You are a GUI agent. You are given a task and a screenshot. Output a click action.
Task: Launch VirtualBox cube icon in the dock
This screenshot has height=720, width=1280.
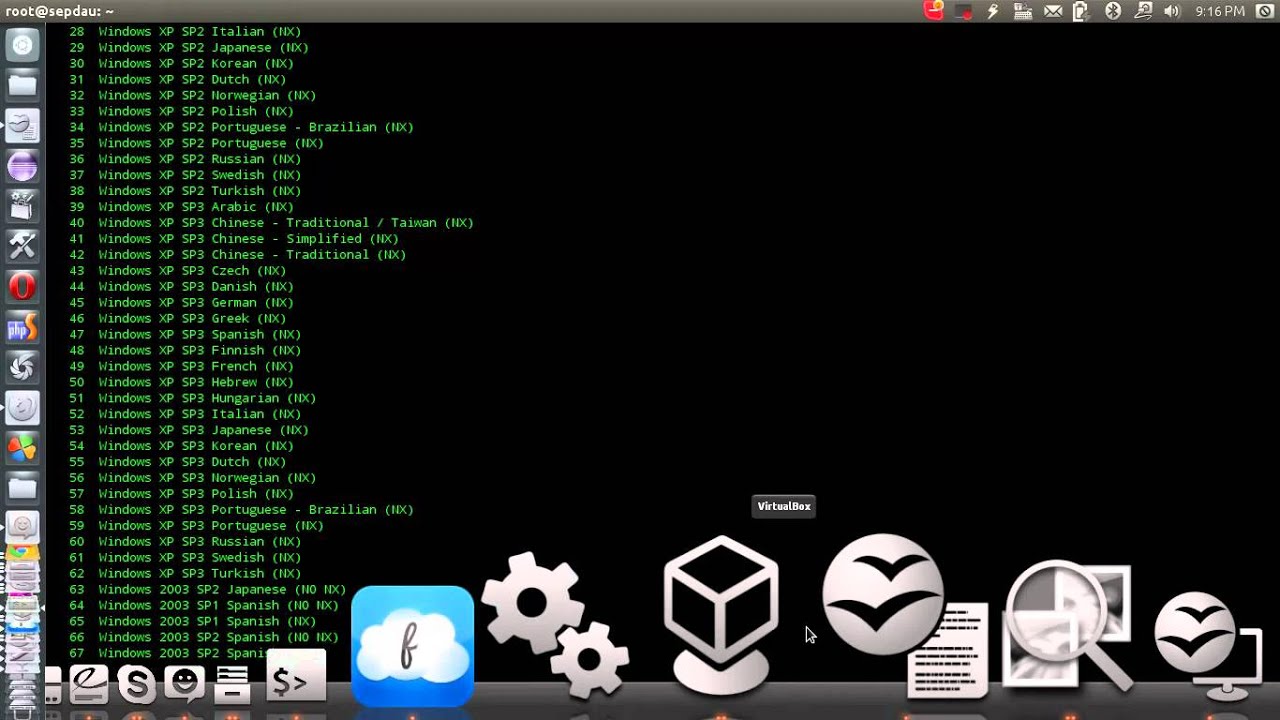click(x=721, y=615)
